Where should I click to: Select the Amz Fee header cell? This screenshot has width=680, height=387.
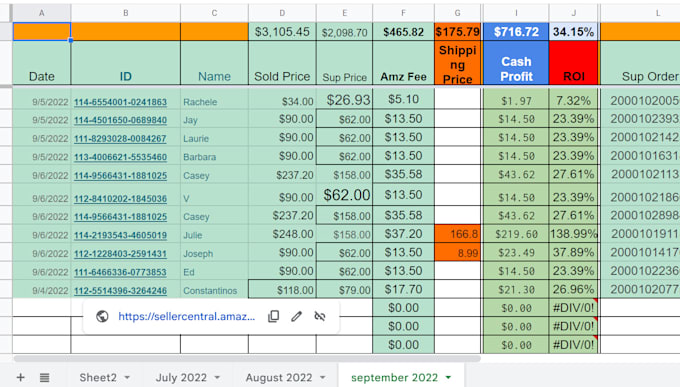click(x=403, y=63)
